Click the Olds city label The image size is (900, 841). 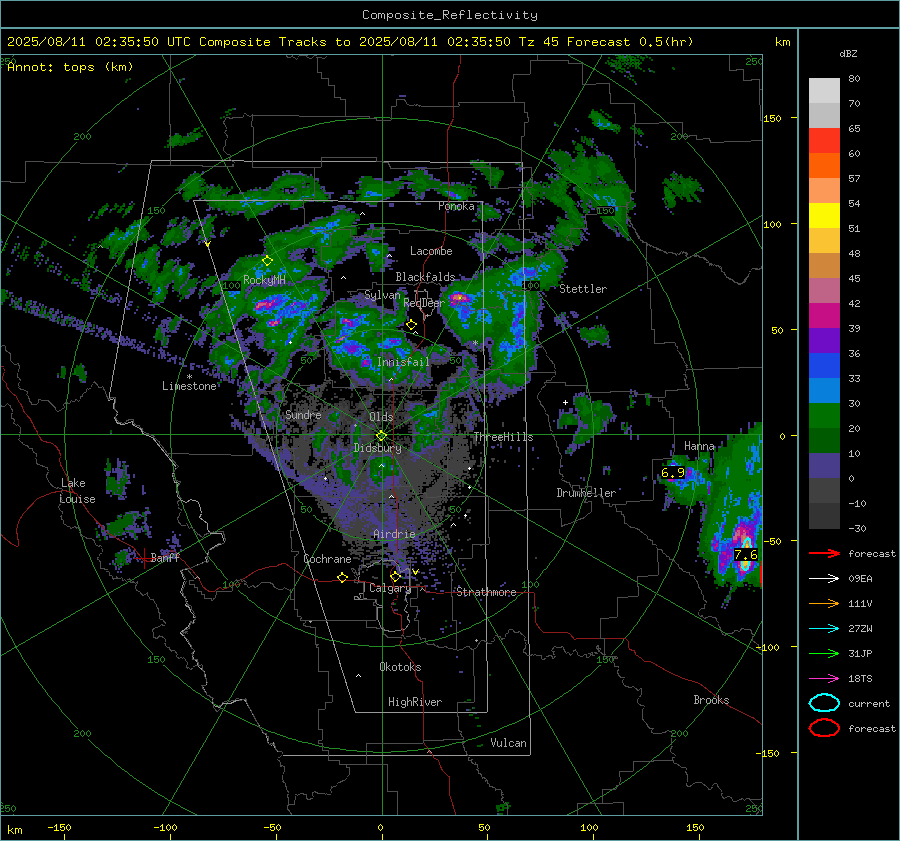pos(381,417)
